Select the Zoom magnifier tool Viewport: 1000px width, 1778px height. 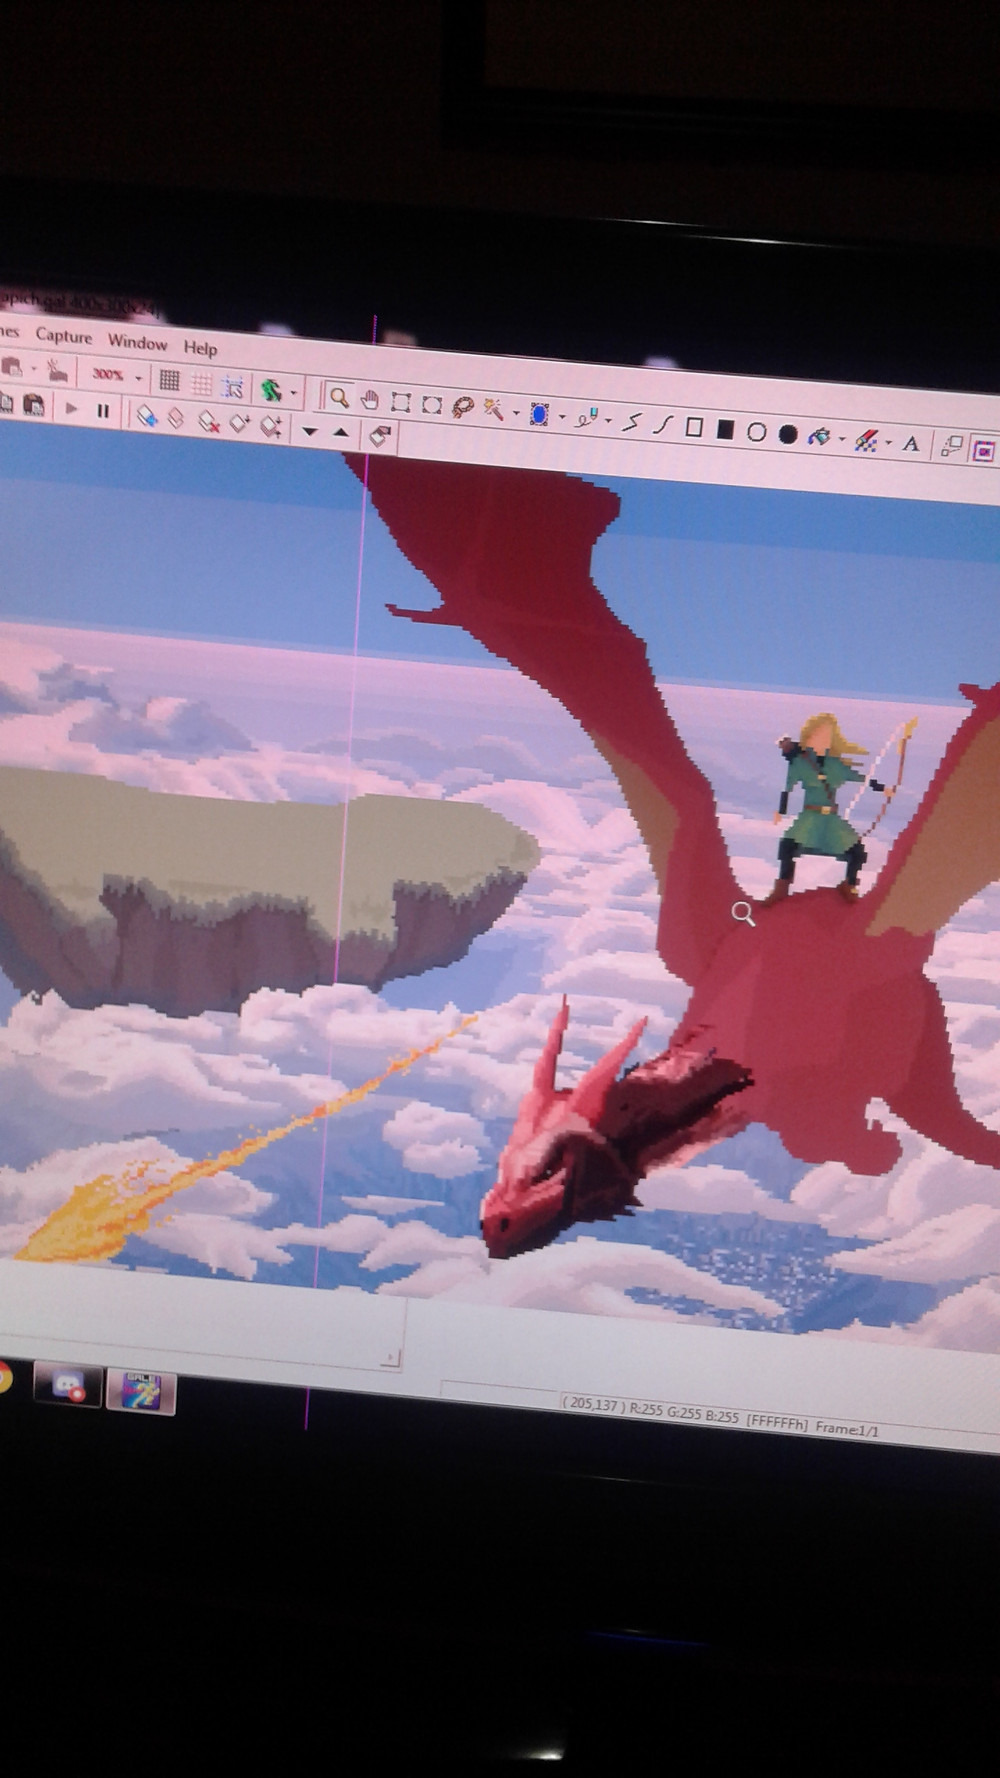pyautogui.click(x=339, y=397)
